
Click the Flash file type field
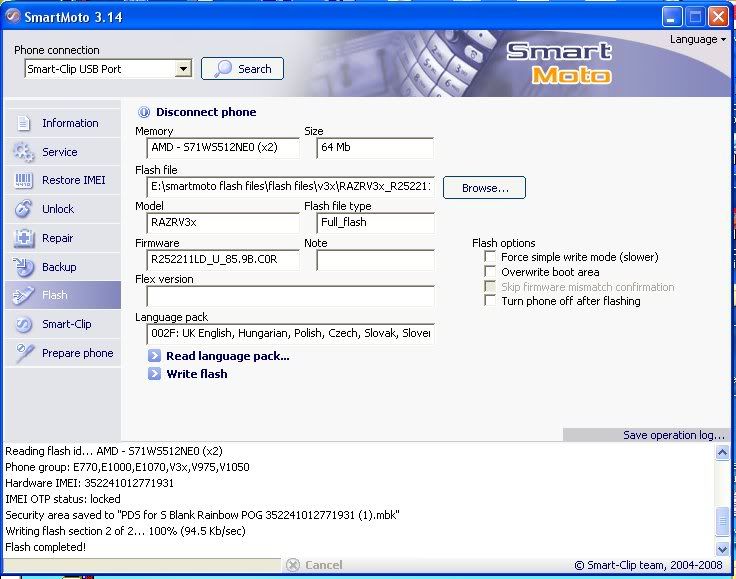(375, 223)
